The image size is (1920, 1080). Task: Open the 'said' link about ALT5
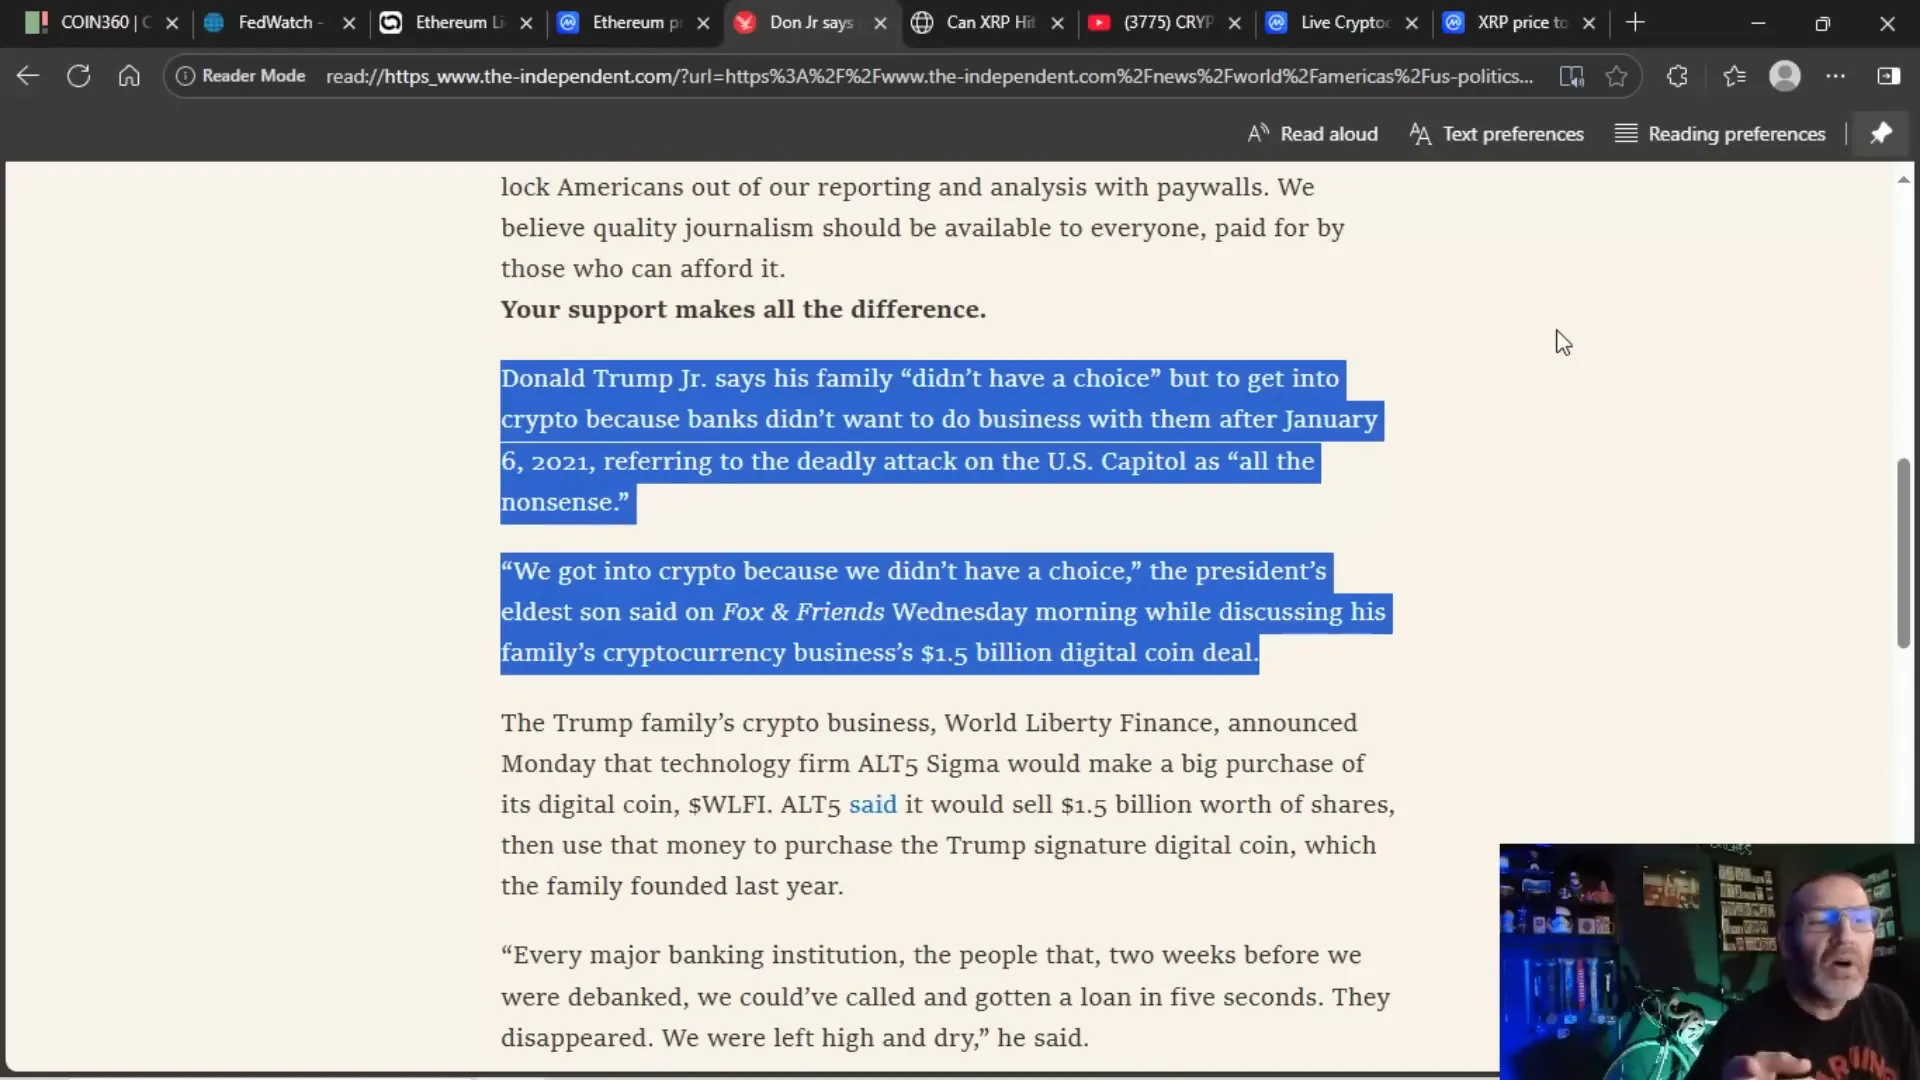[872, 805]
